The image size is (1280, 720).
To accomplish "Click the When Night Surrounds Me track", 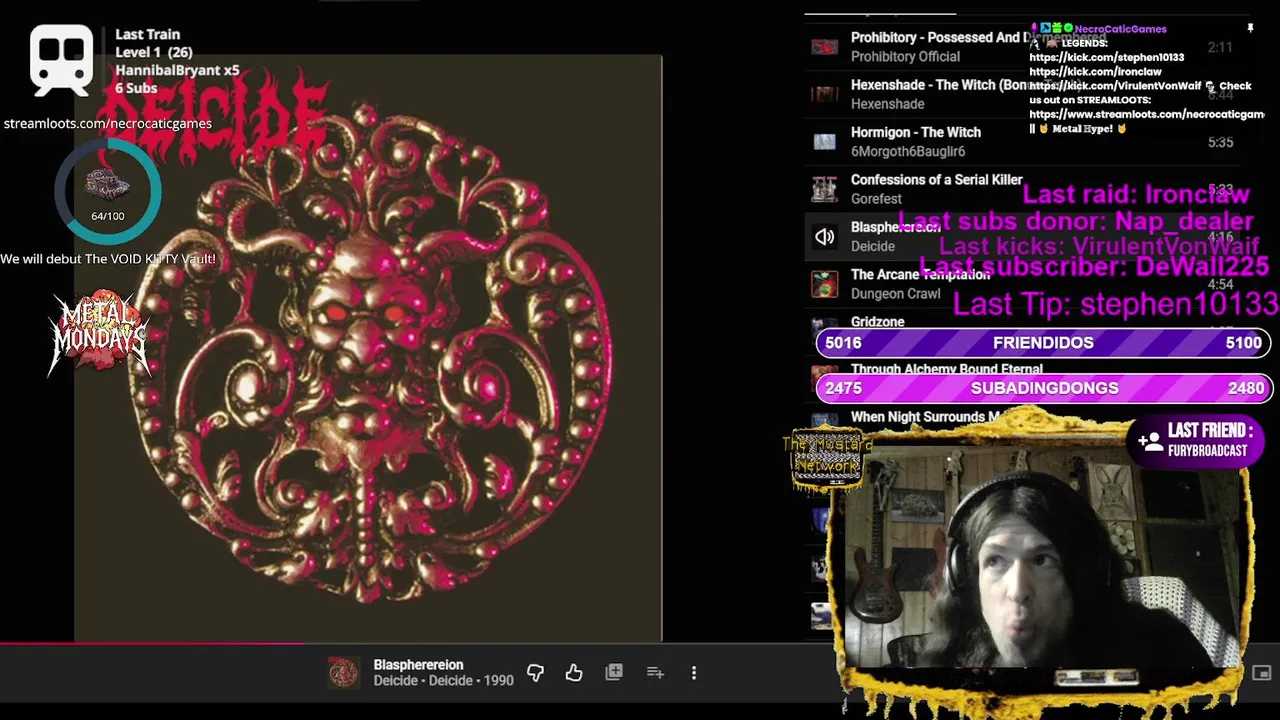I will [928, 417].
